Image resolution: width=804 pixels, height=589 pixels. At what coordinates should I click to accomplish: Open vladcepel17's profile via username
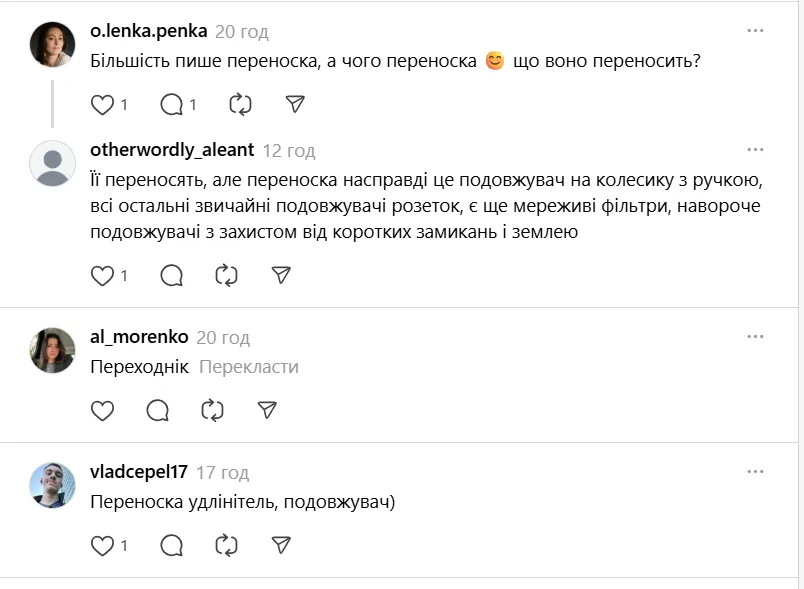coord(138,472)
